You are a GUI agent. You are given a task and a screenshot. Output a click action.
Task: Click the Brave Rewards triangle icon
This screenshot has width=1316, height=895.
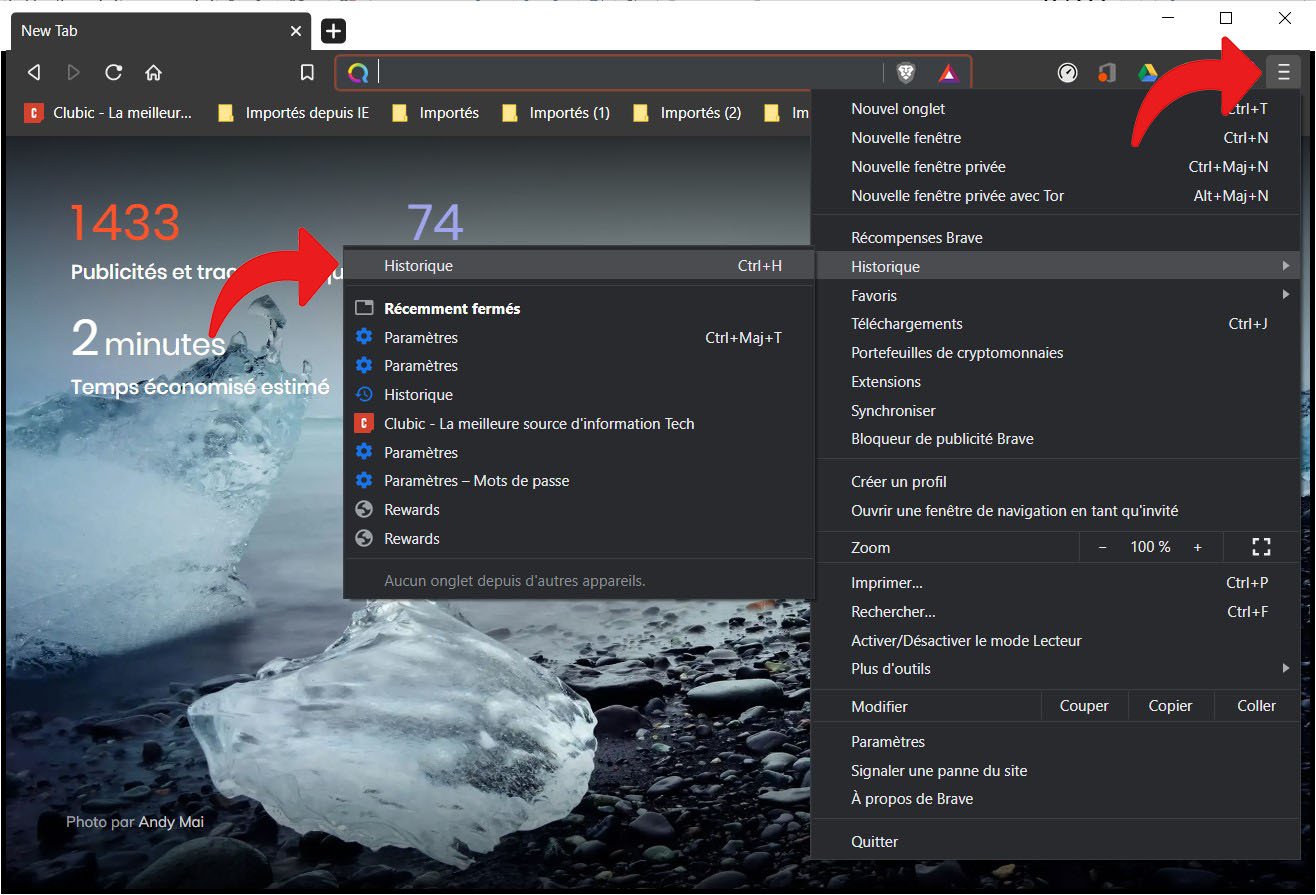tap(948, 72)
